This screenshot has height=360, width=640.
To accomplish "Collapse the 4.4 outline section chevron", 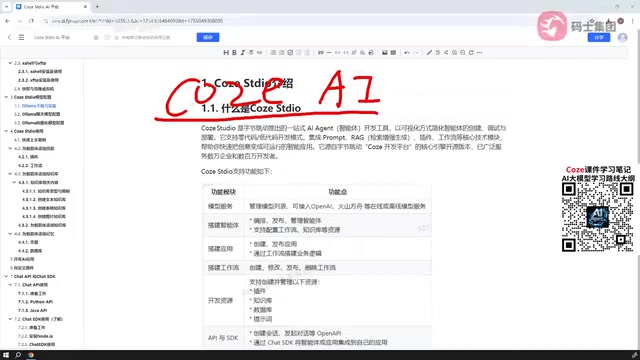I will (10, 233).
